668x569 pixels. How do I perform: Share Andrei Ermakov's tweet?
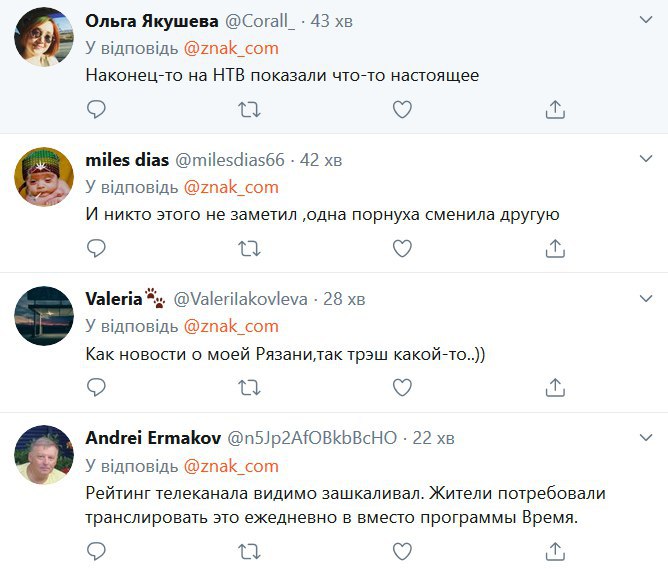coord(556,550)
